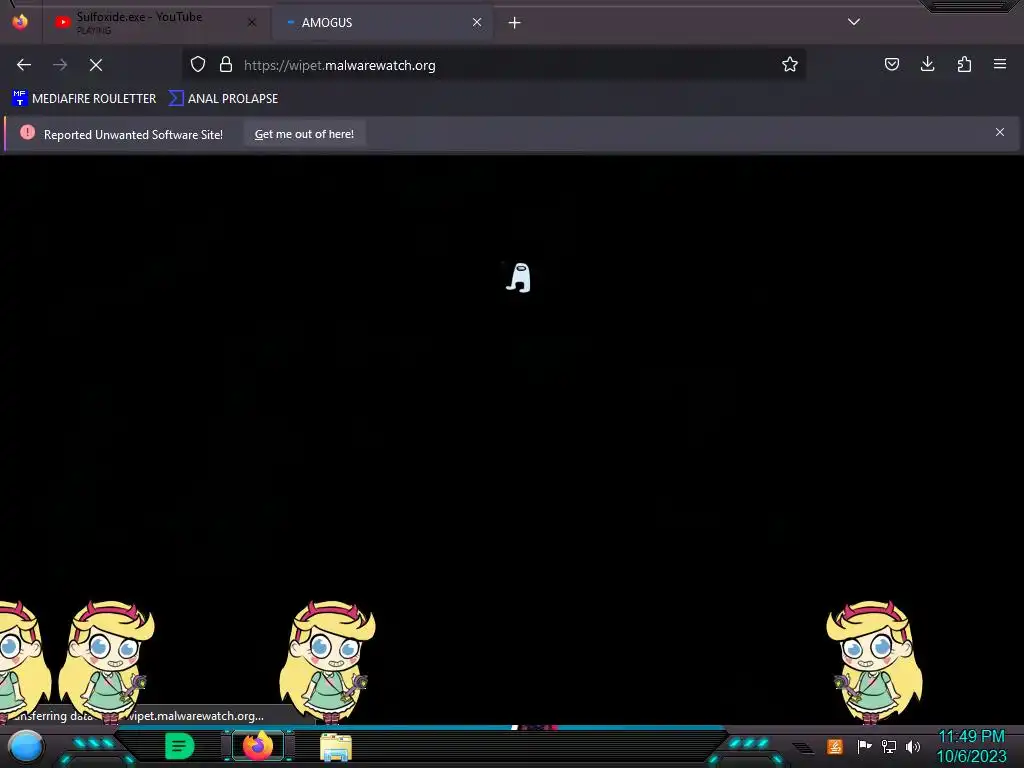The height and width of the screenshot is (768, 1024).
Task: Save page to Pocket
Action: coord(891,64)
